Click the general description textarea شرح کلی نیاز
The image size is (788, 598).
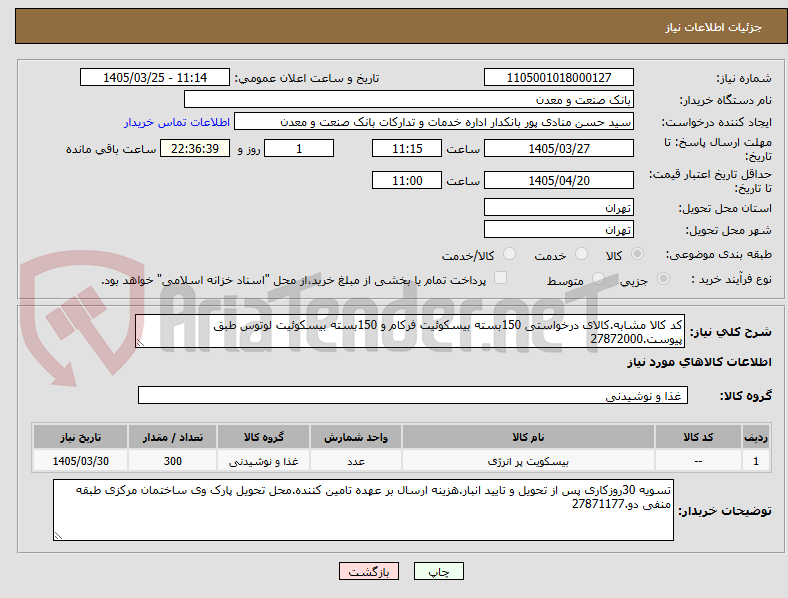point(410,332)
